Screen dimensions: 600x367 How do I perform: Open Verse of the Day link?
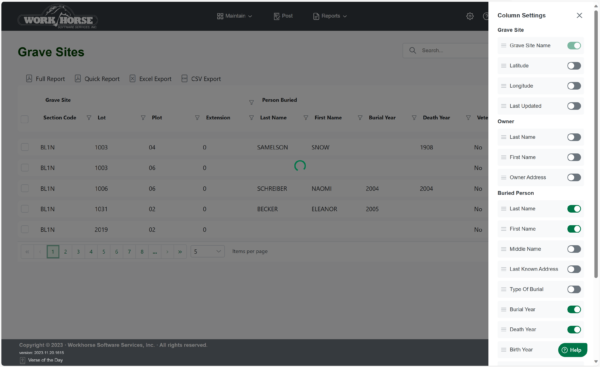(45, 360)
